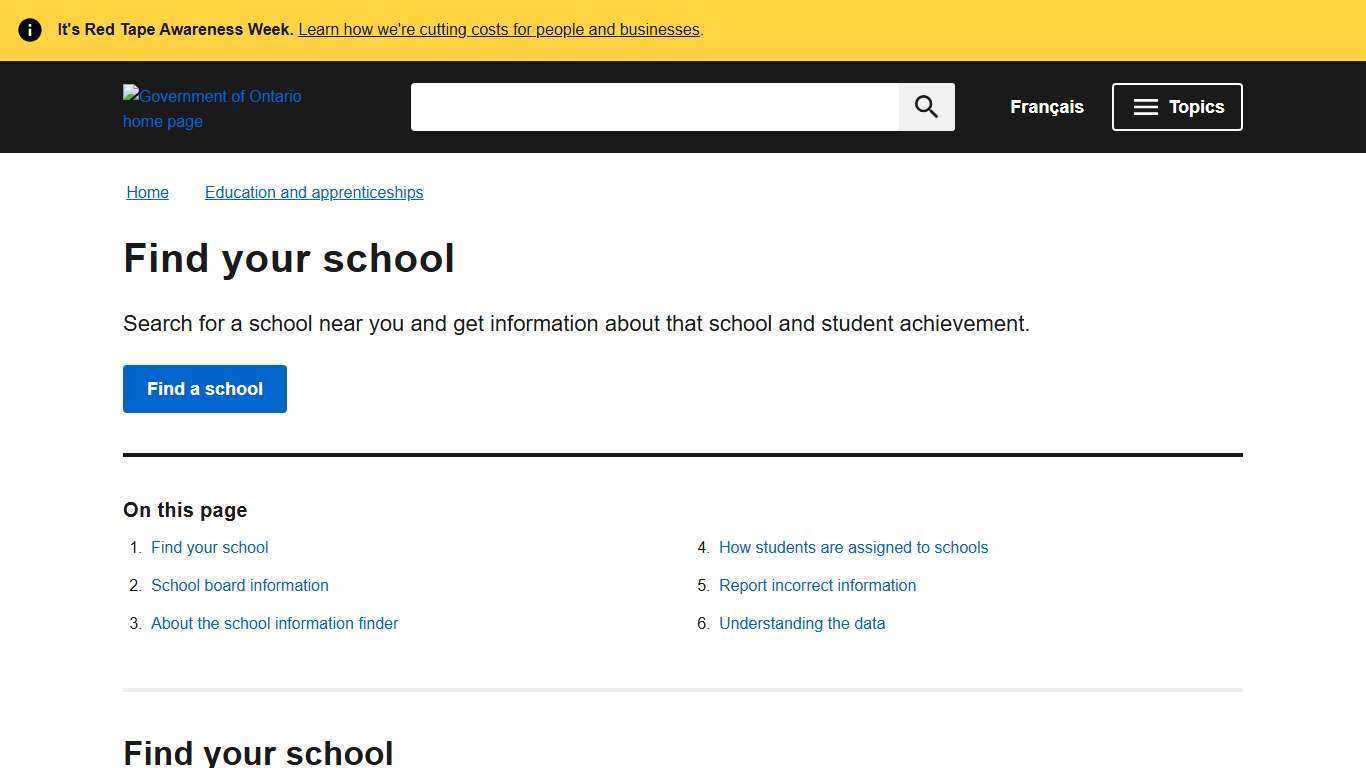This screenshot has width=1366, height=768.
Task: Click the Report incorrect information link
Action: (817, 585)
